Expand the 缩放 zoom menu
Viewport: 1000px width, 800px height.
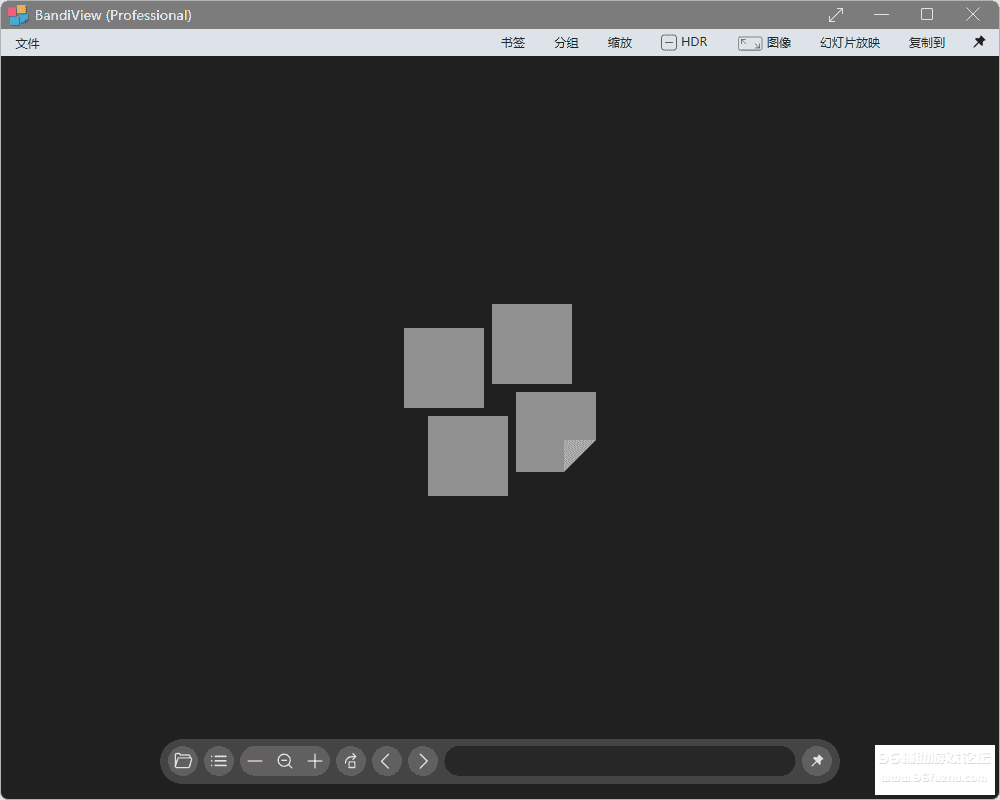click(x=620, y=43)
